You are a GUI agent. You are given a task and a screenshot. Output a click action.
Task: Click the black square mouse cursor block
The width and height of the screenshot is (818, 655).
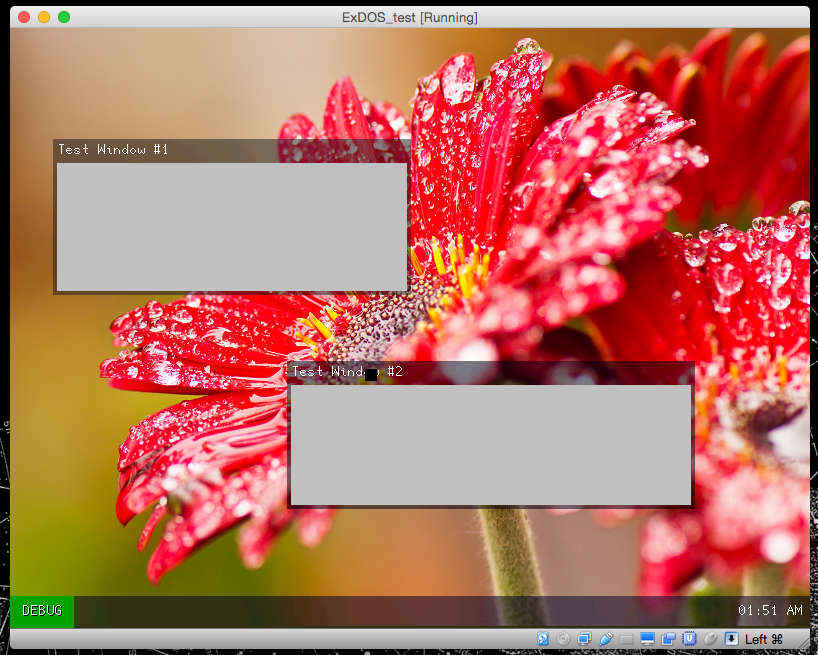pos(371,374)
